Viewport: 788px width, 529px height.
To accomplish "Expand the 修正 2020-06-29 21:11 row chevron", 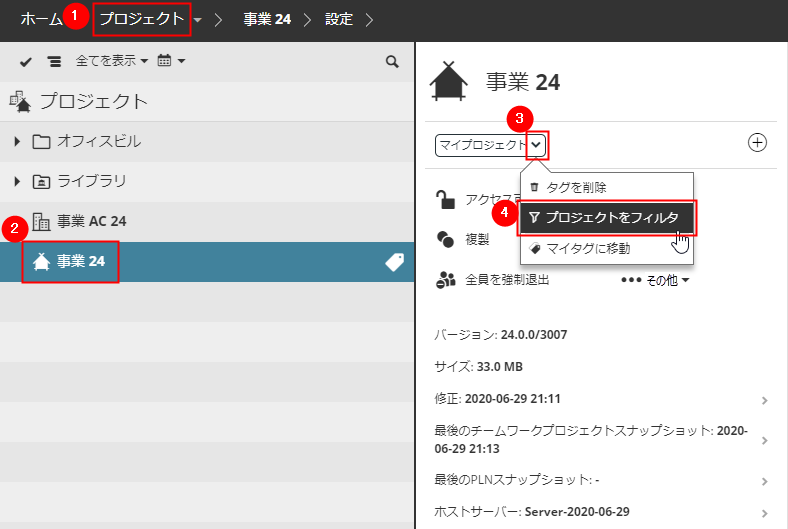I will pyautogui.click(x=764, y=400).
